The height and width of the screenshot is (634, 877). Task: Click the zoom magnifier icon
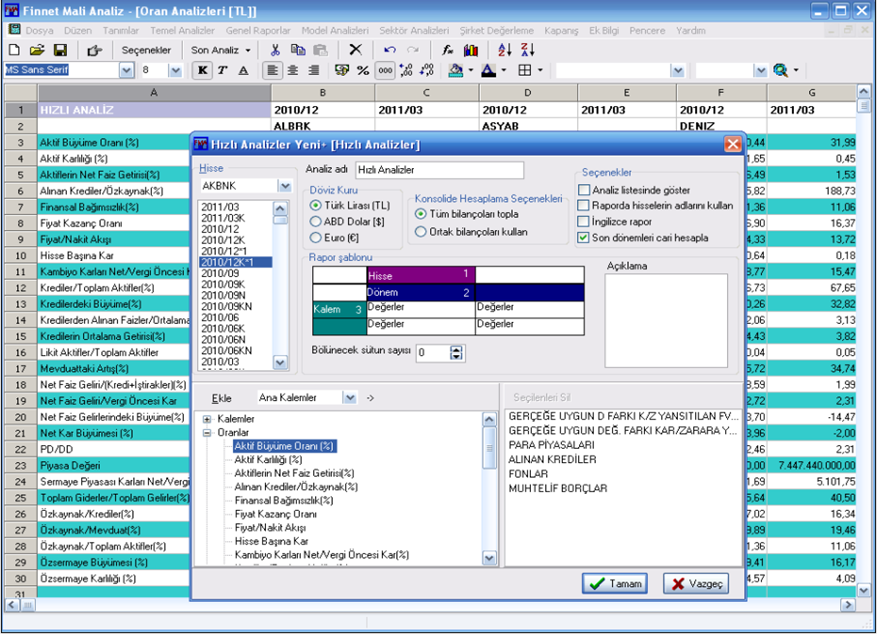tap(780, 70)
